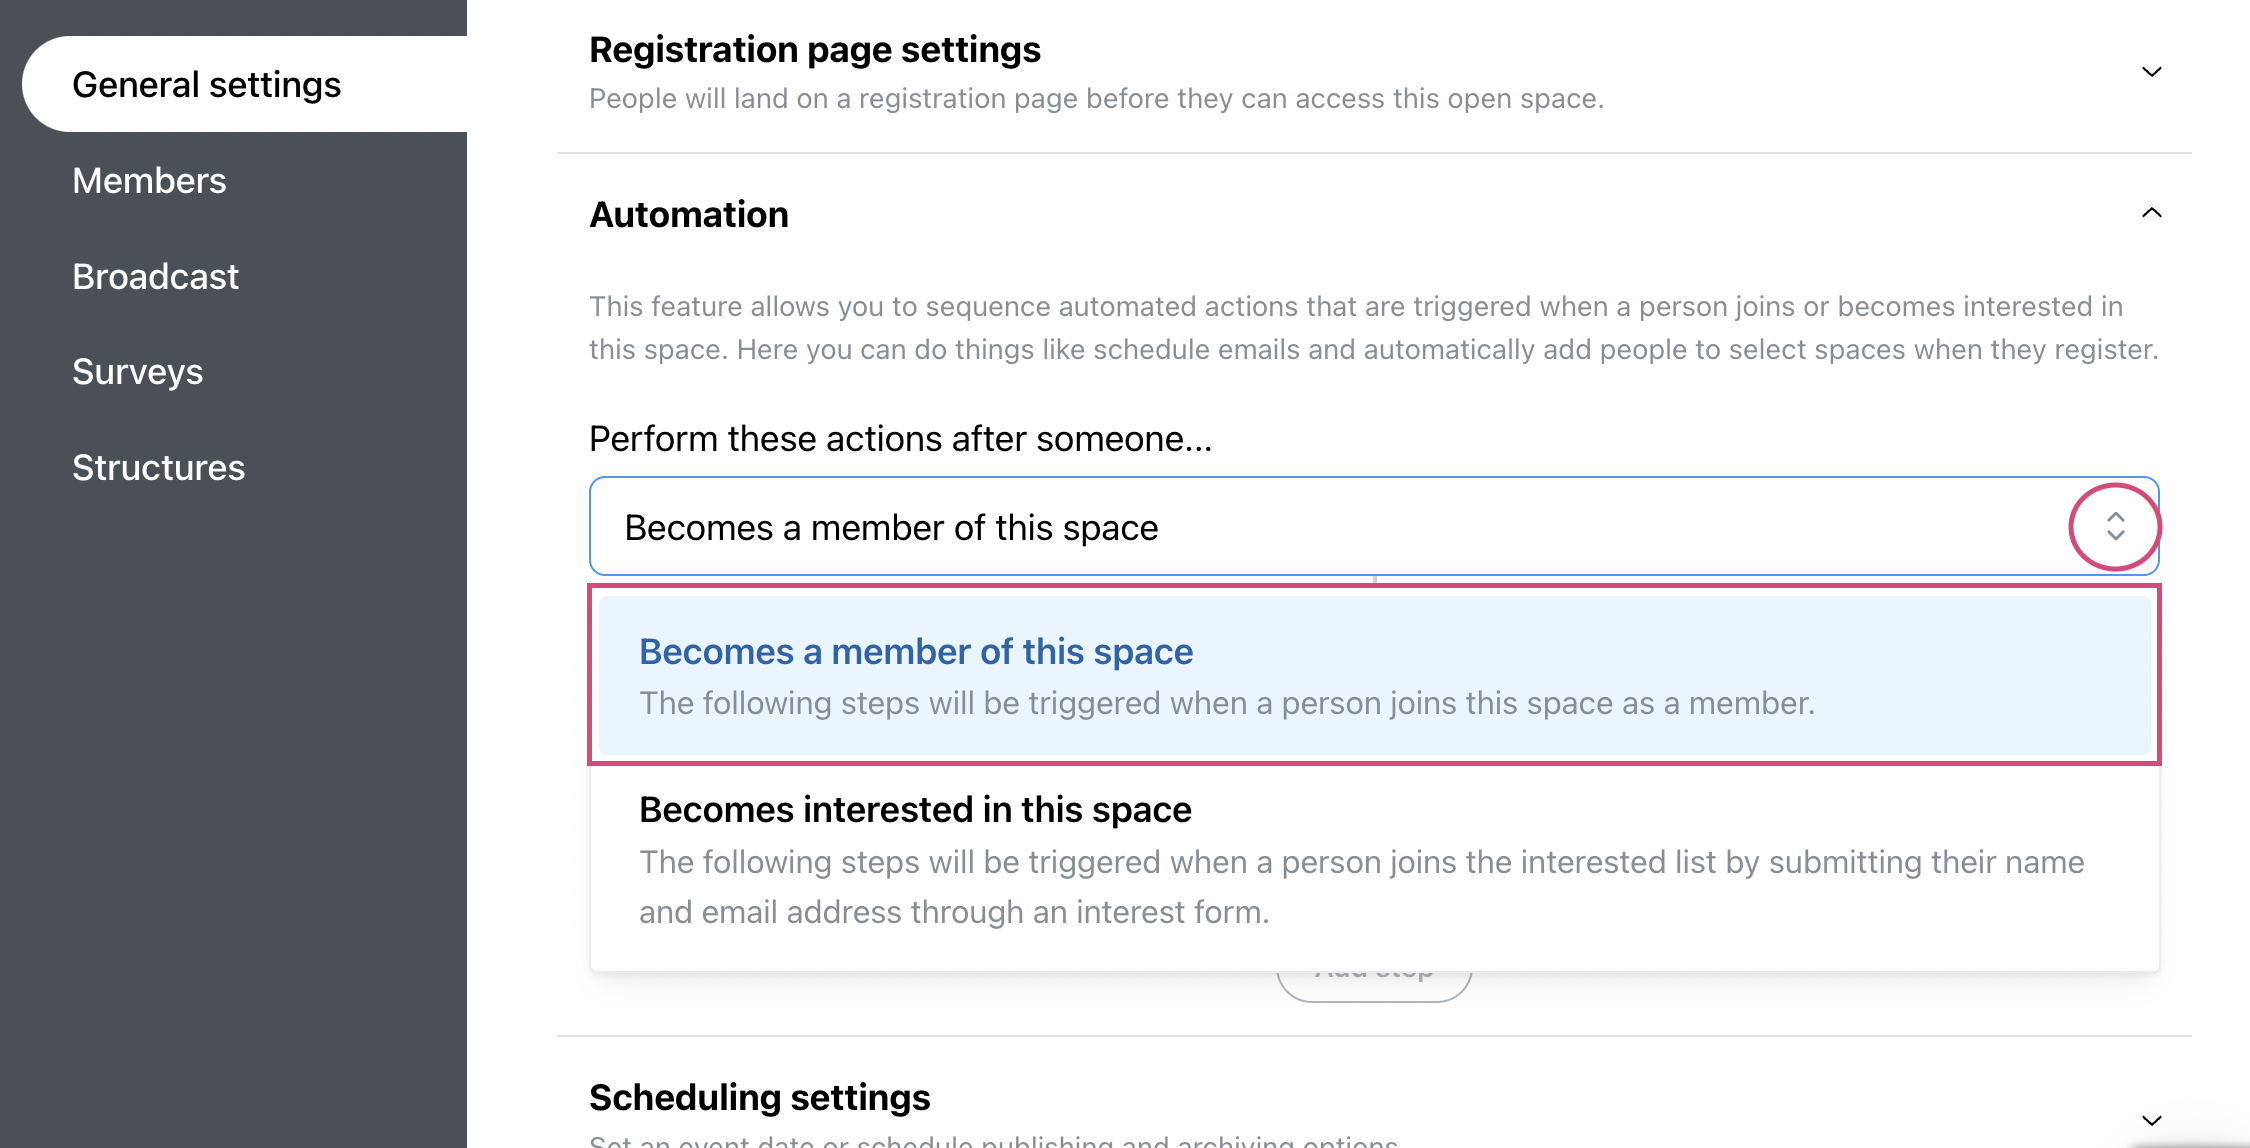2250x1148 pixels.
Task: Collapse the Automation section chevron
Action: pos(2151,213)
